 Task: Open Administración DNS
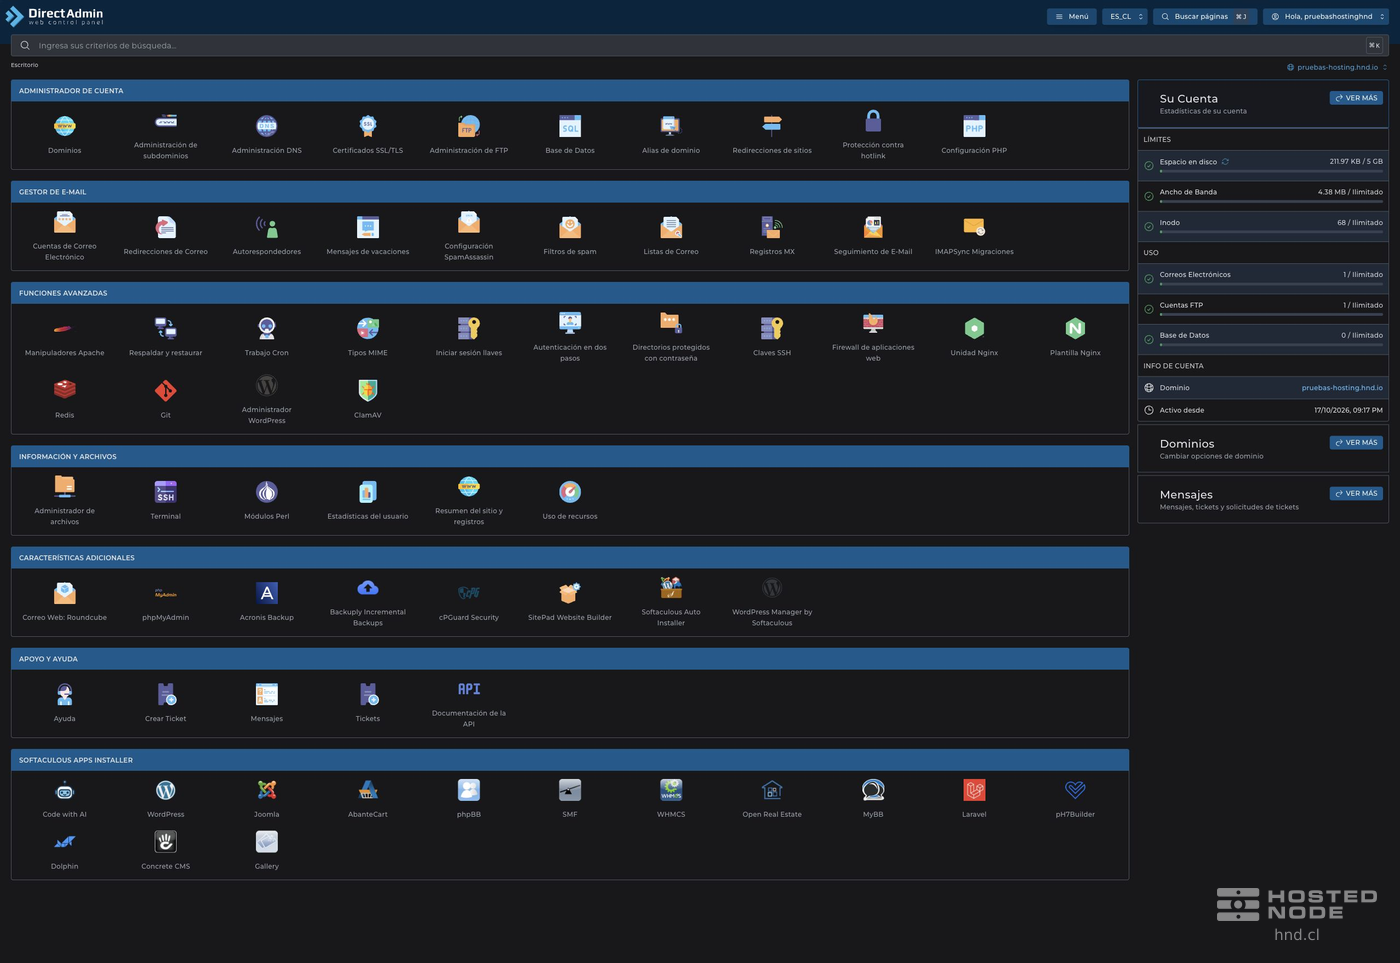(266, 126)
